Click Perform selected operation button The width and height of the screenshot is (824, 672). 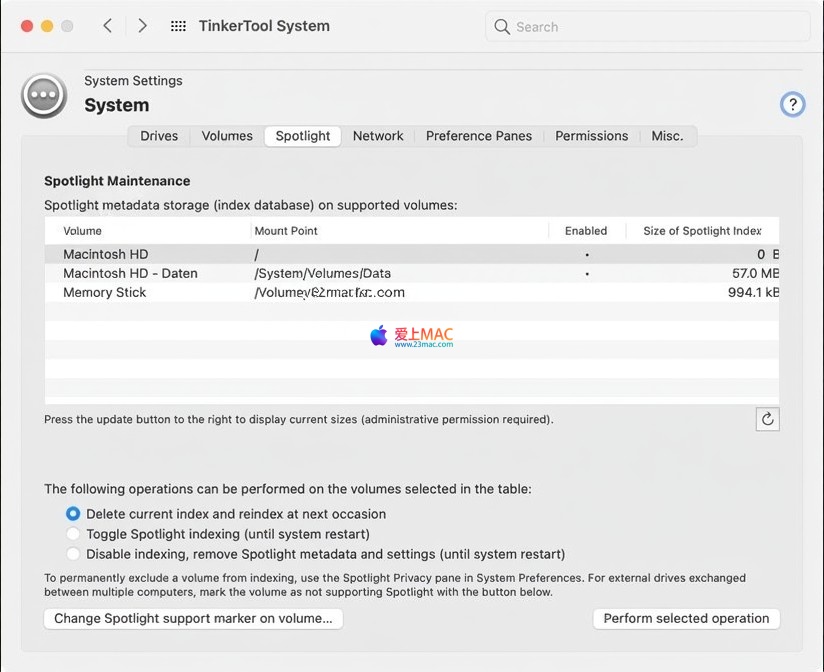686,619
